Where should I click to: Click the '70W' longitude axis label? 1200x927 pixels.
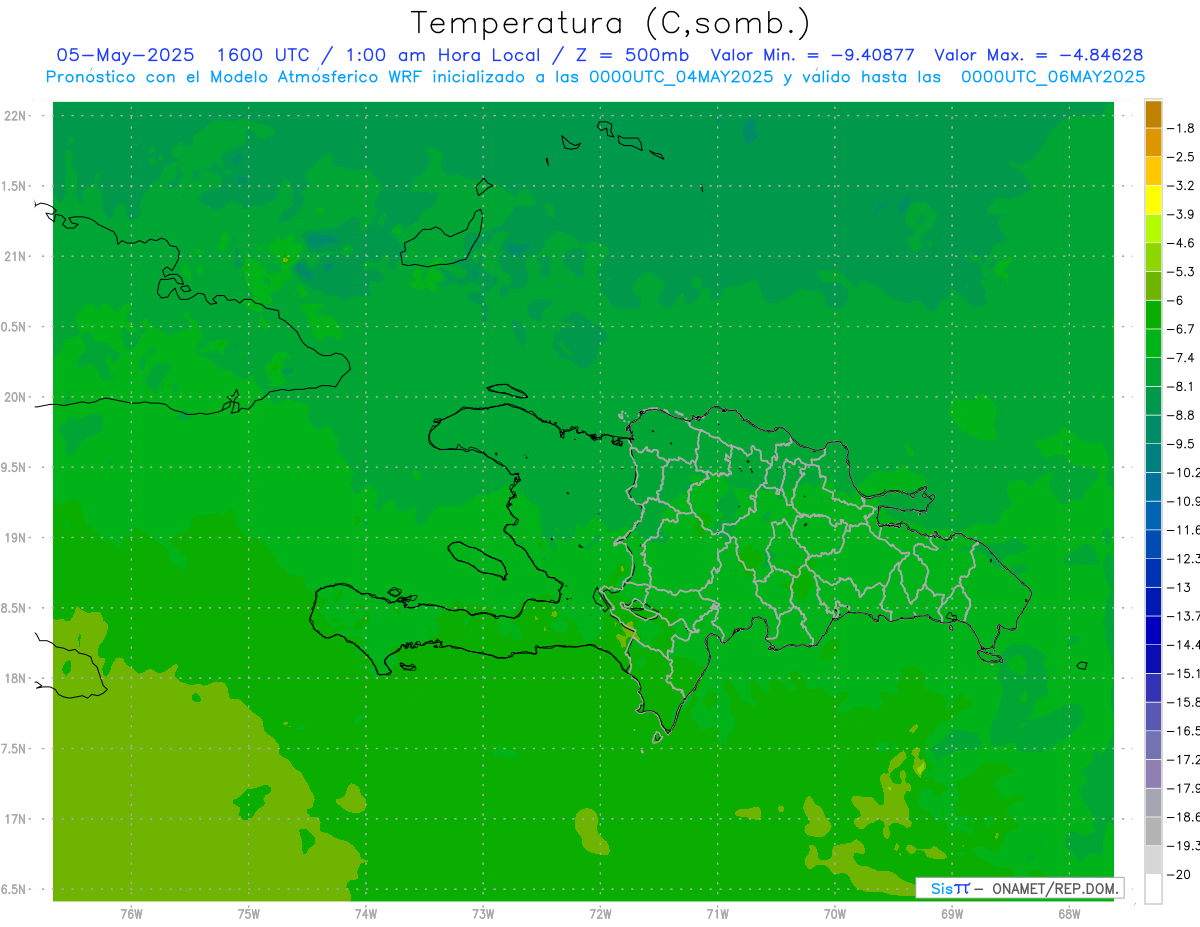coord(835,913)
